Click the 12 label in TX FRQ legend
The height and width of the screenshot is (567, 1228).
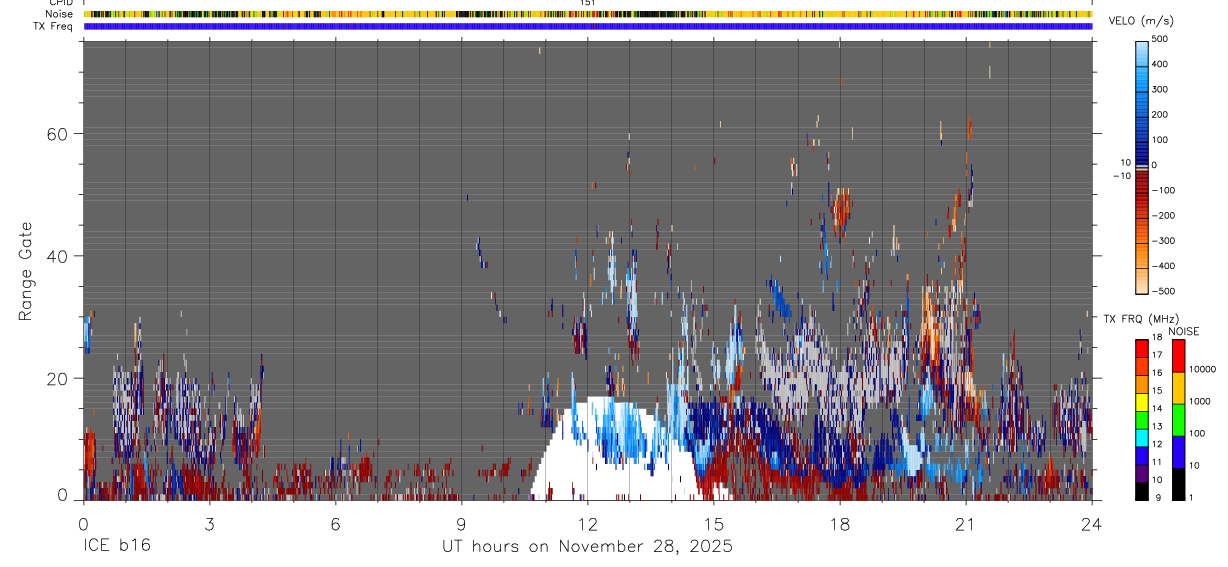pos(1158,444)
